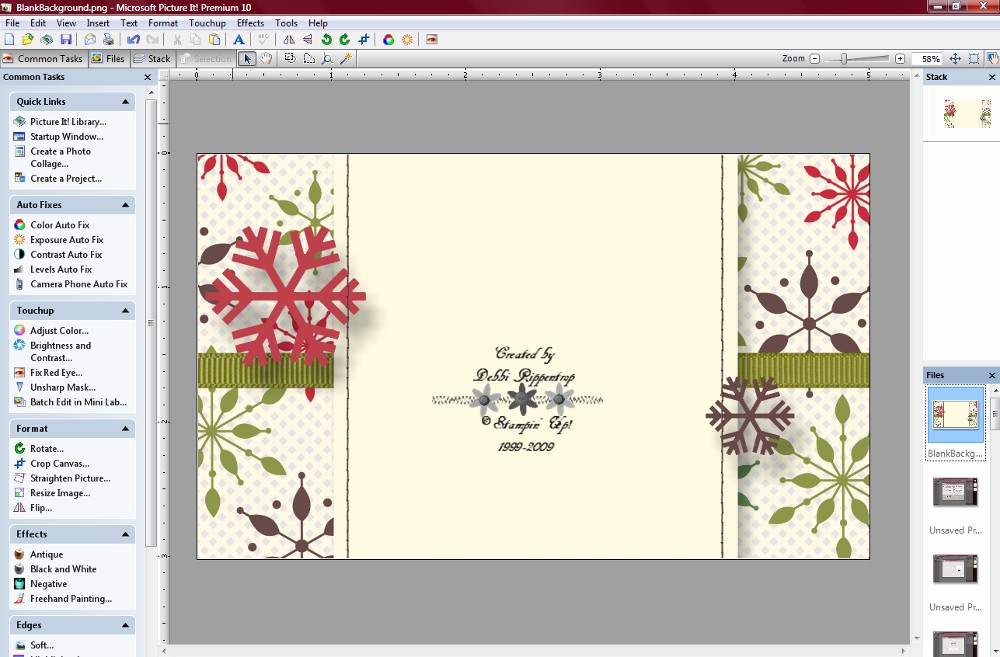Open the Edit menu
1000x657 pixels.
(x=38, y=23)
